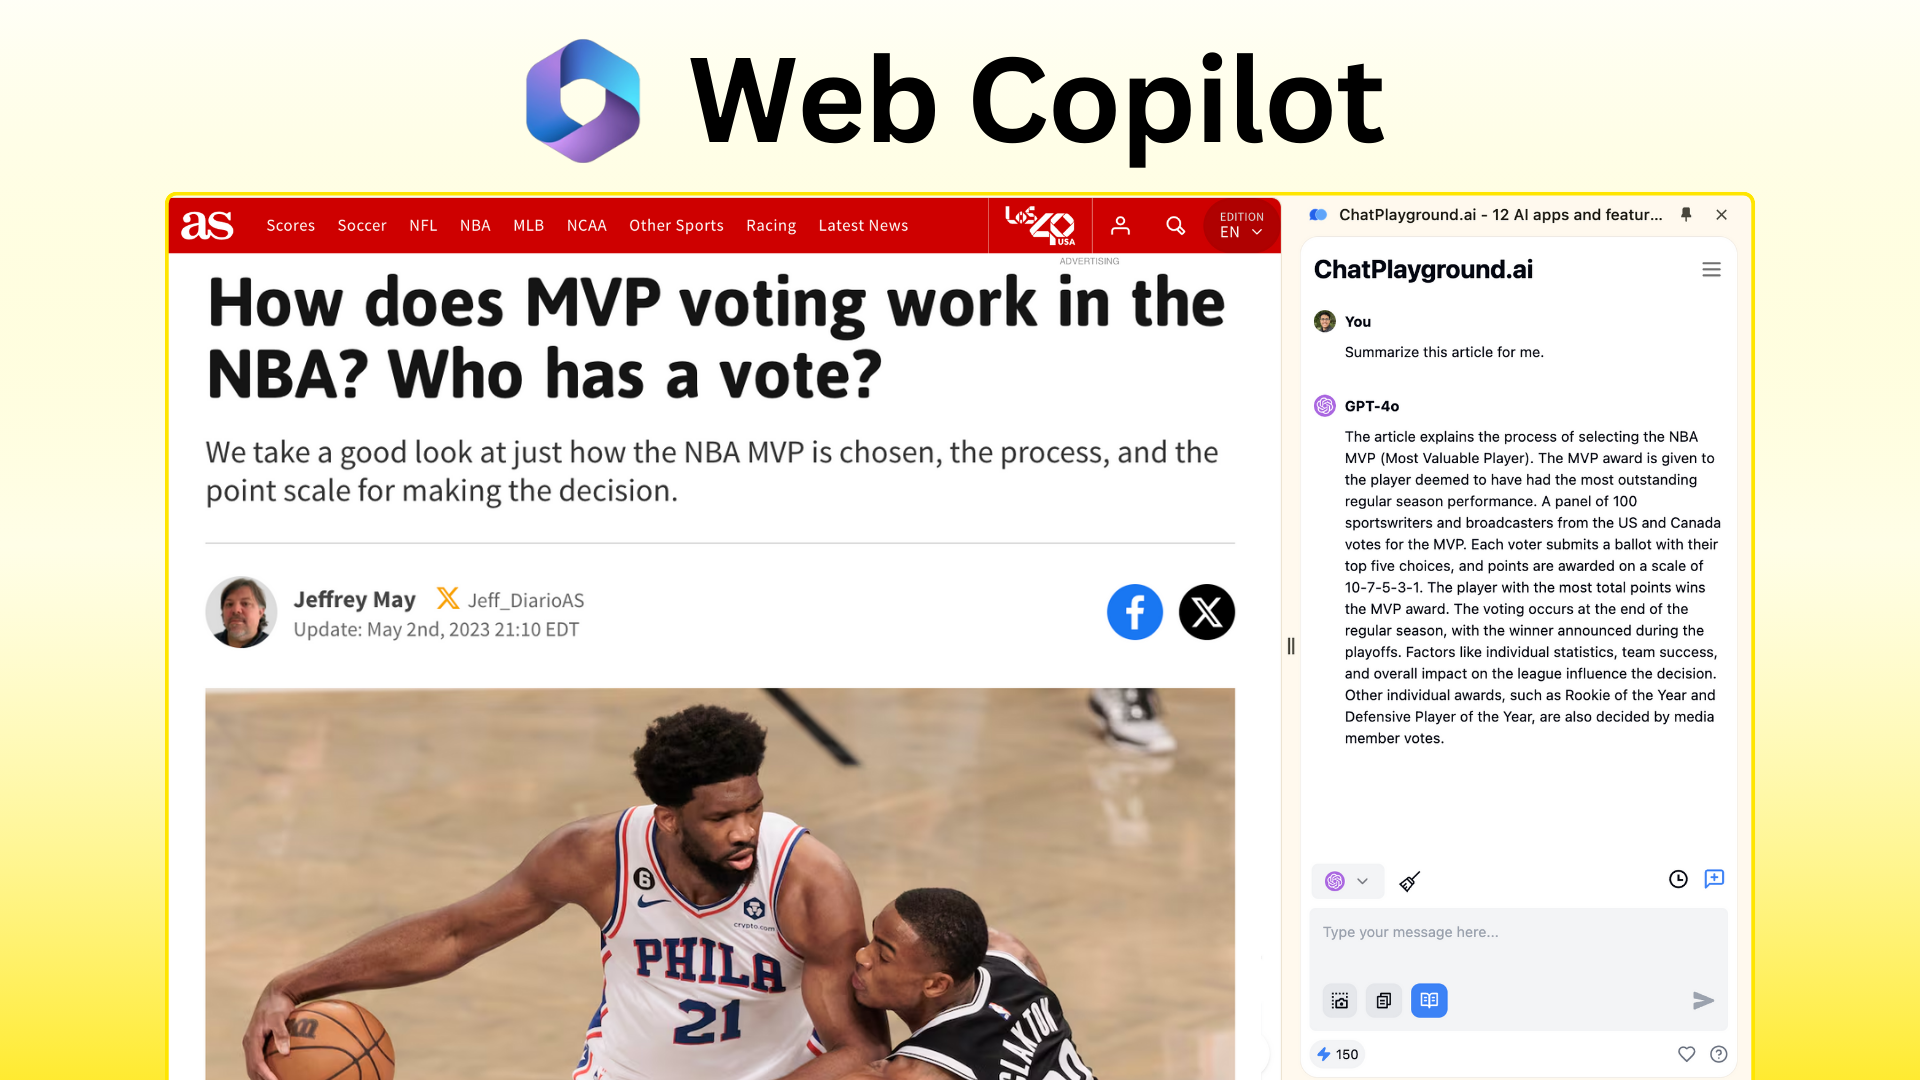Toggle the help/info icon in chat footer

point(1718,1054)
